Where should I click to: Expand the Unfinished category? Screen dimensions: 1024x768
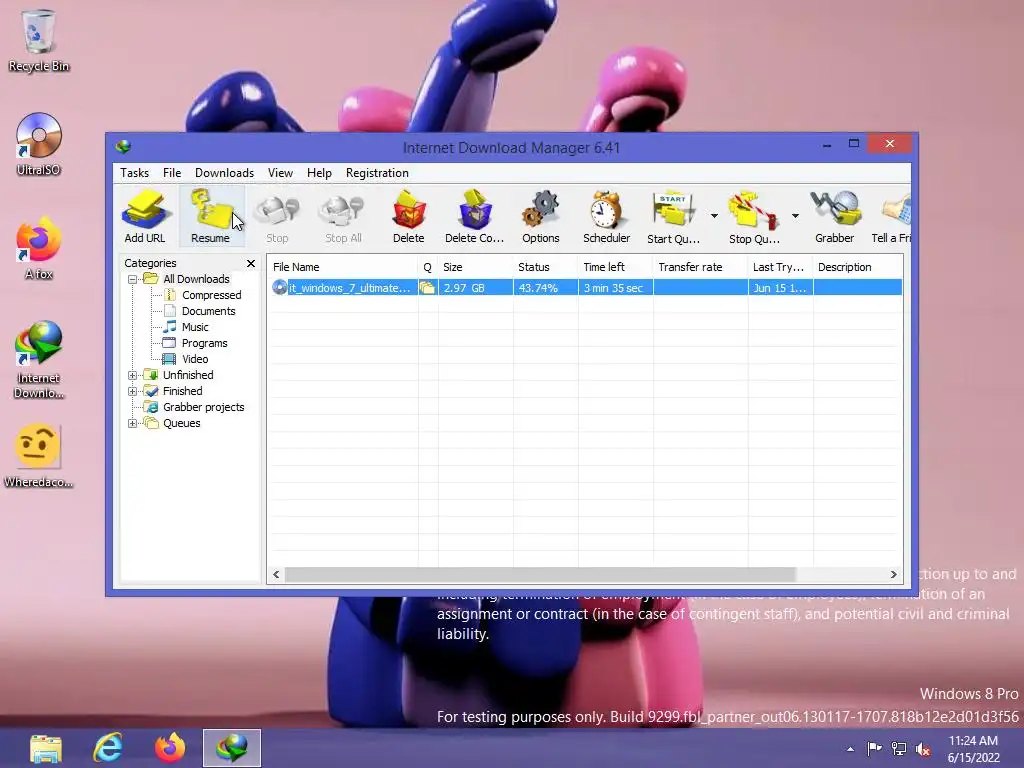(x=133, y=376)
